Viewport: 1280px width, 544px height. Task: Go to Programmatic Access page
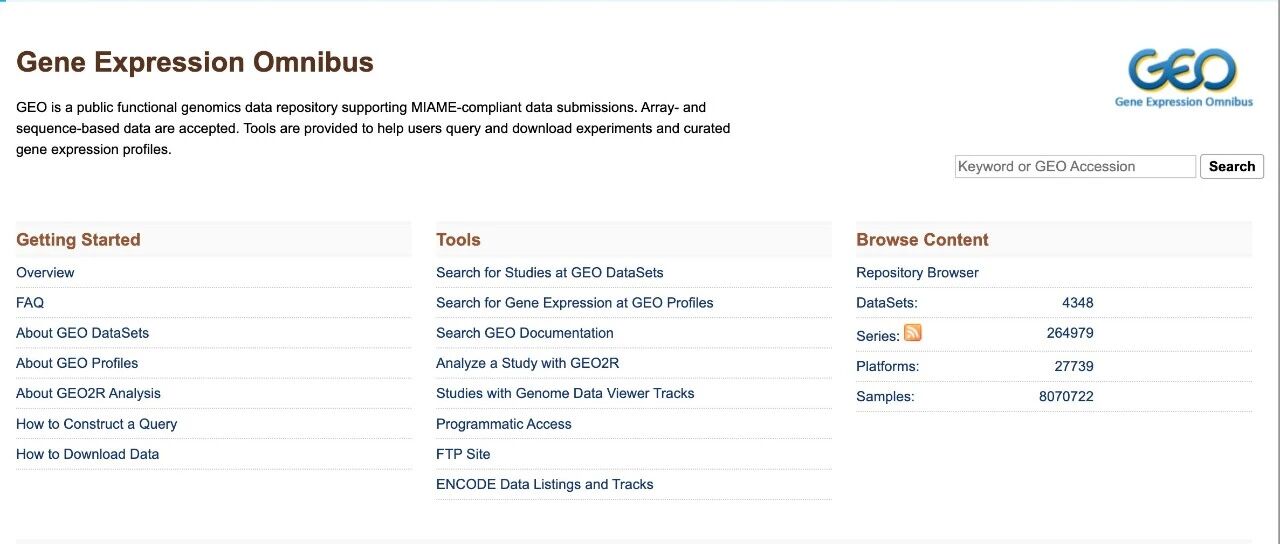click(503, 424)
